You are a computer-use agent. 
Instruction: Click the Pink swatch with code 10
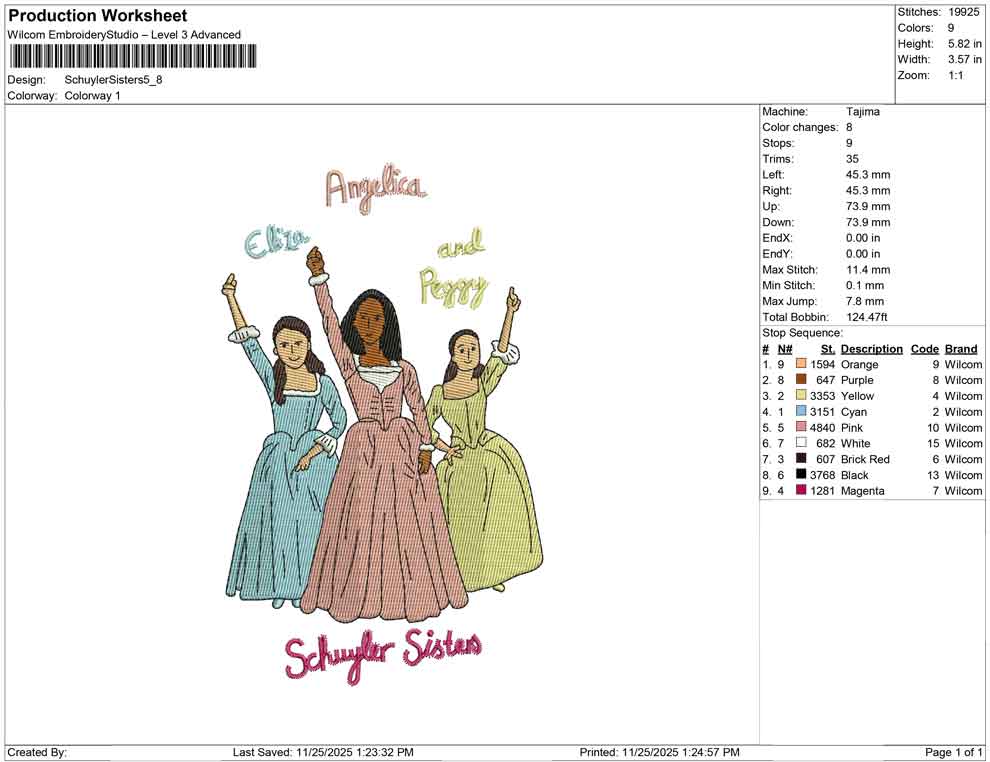click(799, 428)
